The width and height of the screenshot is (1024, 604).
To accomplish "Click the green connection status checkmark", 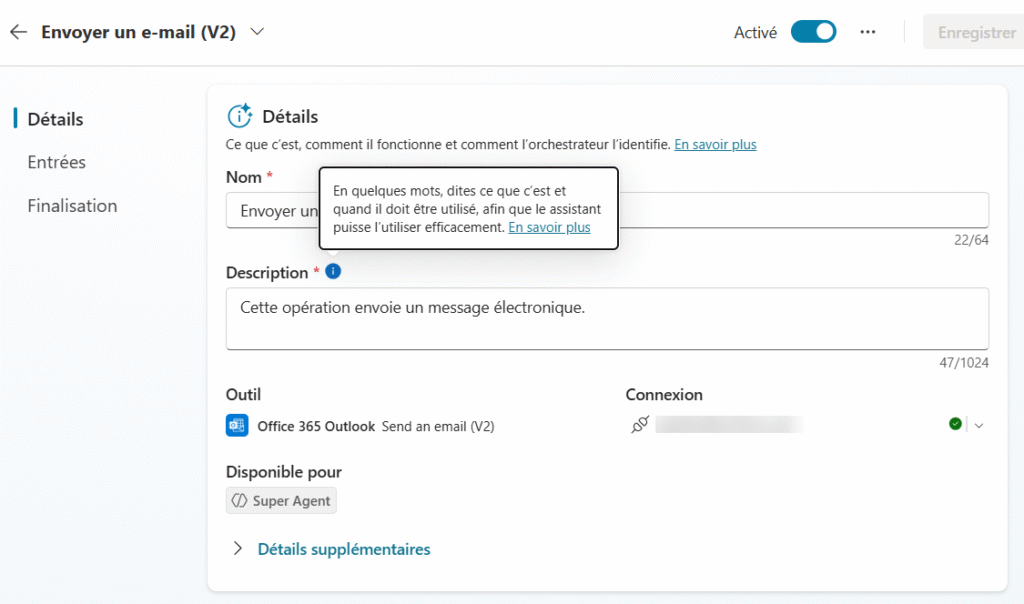I will click(955, 425).
